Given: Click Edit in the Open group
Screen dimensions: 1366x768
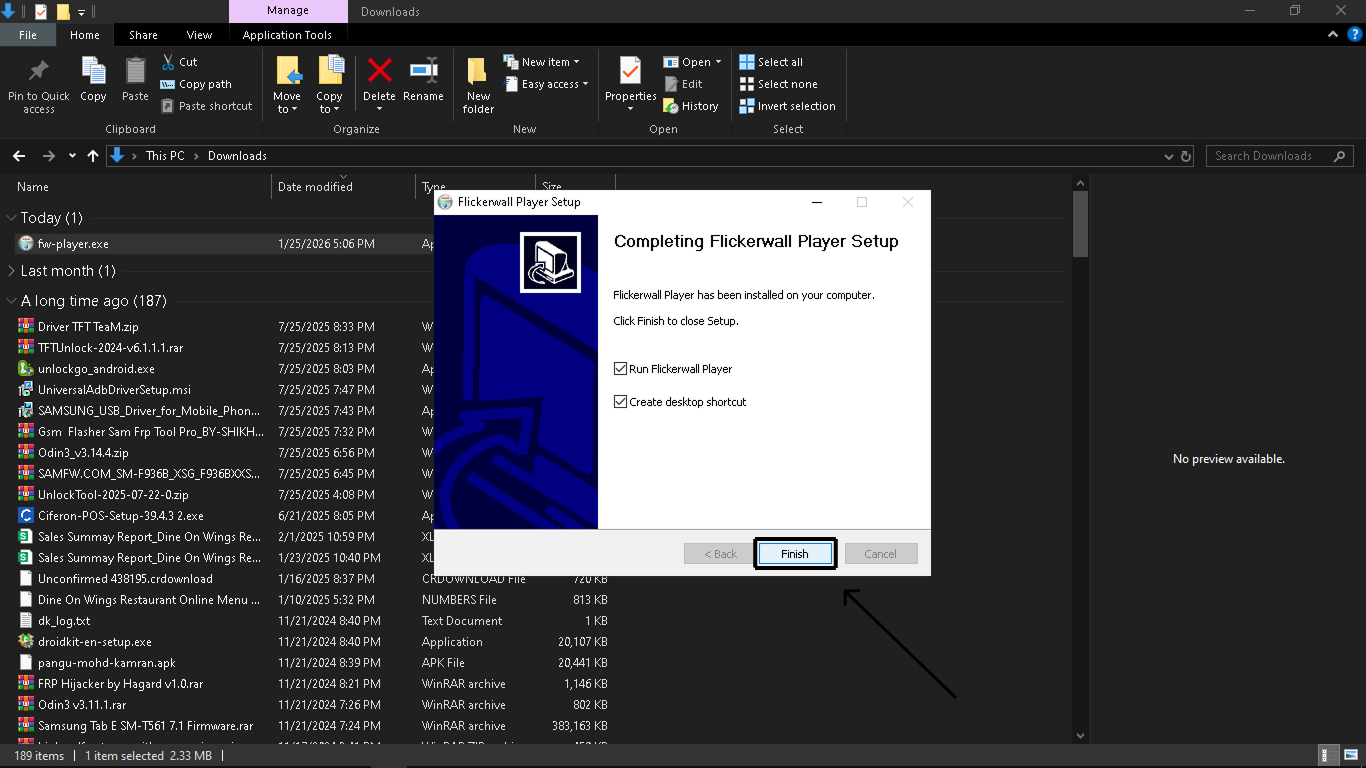Looking at the screenshot, I should [683, 84].
